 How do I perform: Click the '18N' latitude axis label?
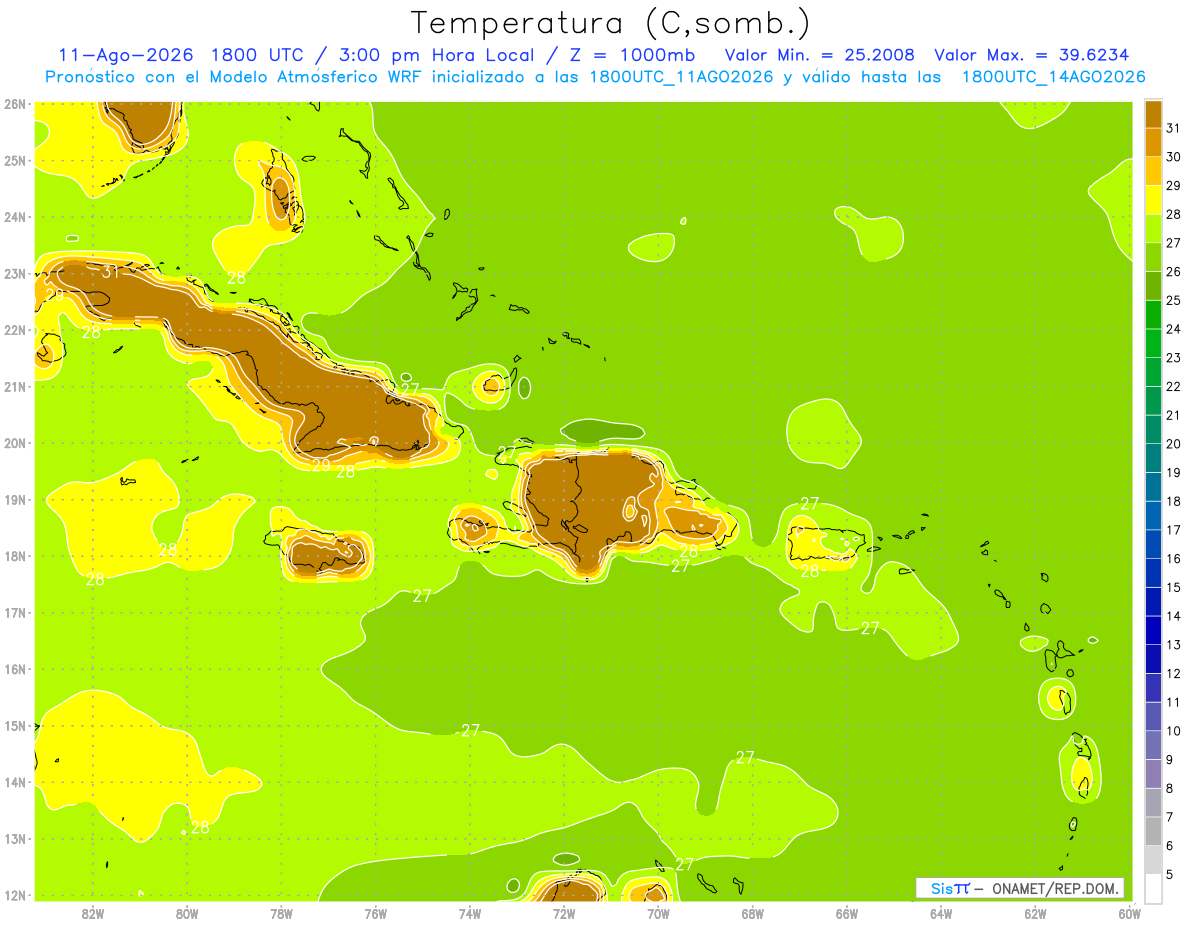click(14, 556)
